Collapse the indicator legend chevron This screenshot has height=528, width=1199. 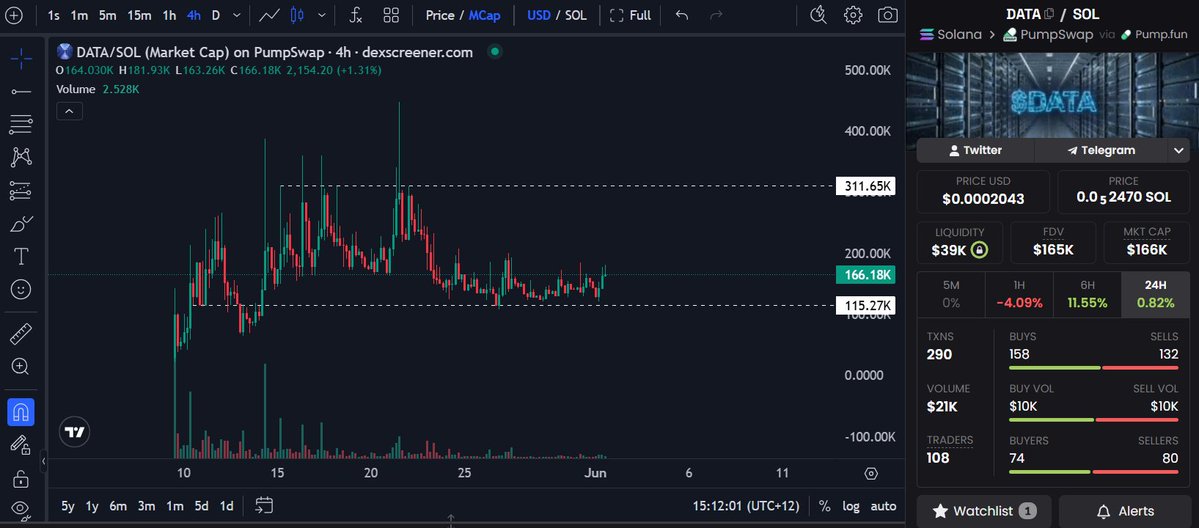[x=69, y=112]
